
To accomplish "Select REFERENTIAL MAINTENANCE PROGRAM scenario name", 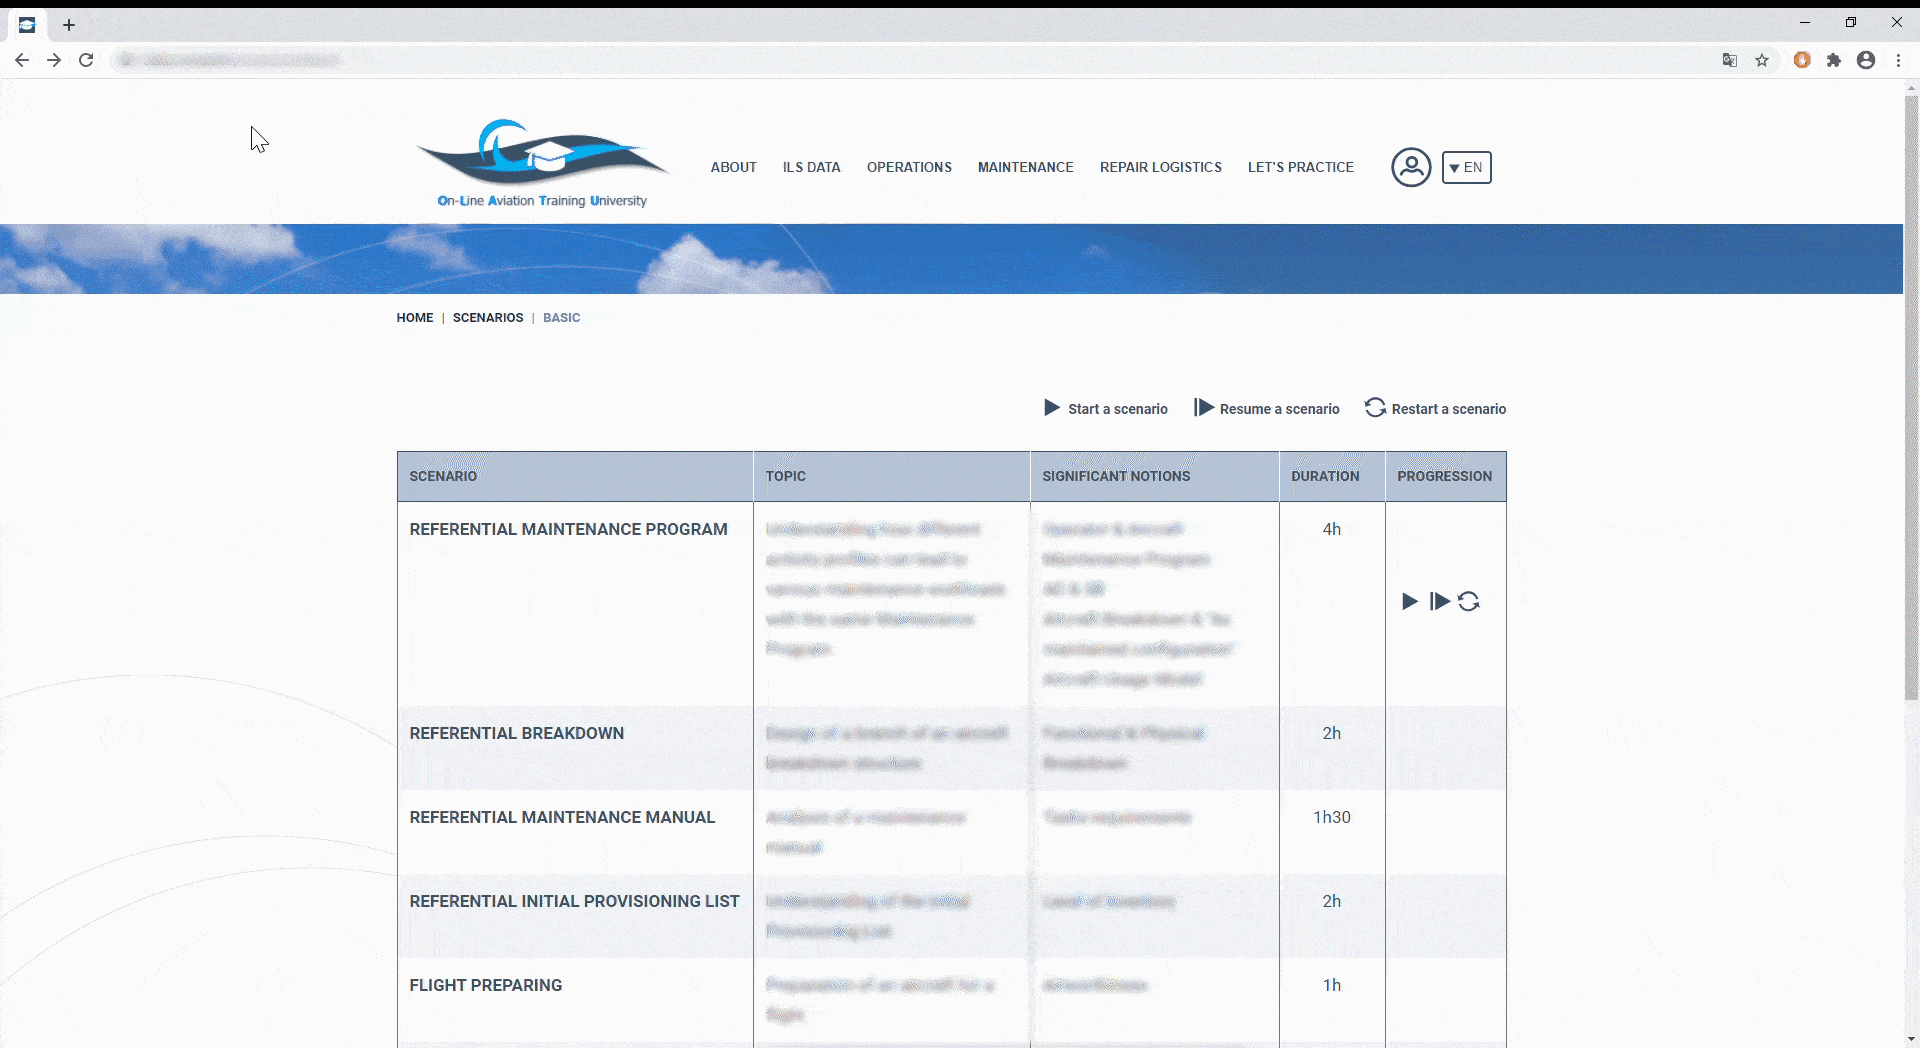I will click(x=568, y=529).
